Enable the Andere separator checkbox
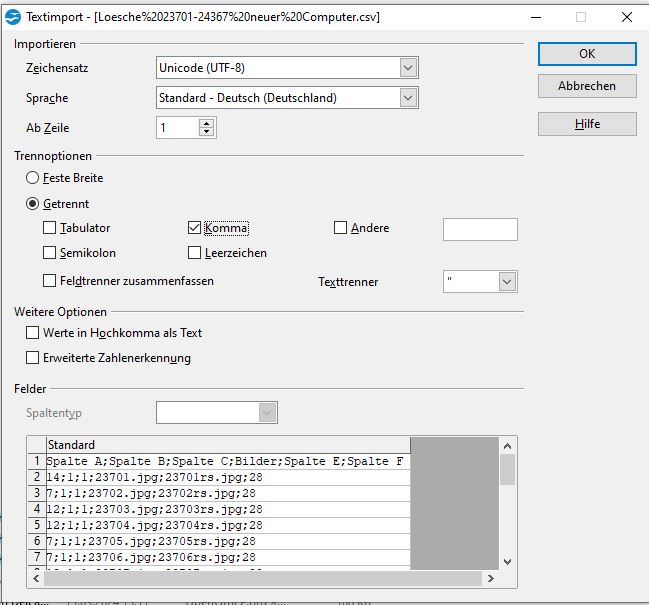Viewport: 649px width, 605px height. click(x=340, y=228)
